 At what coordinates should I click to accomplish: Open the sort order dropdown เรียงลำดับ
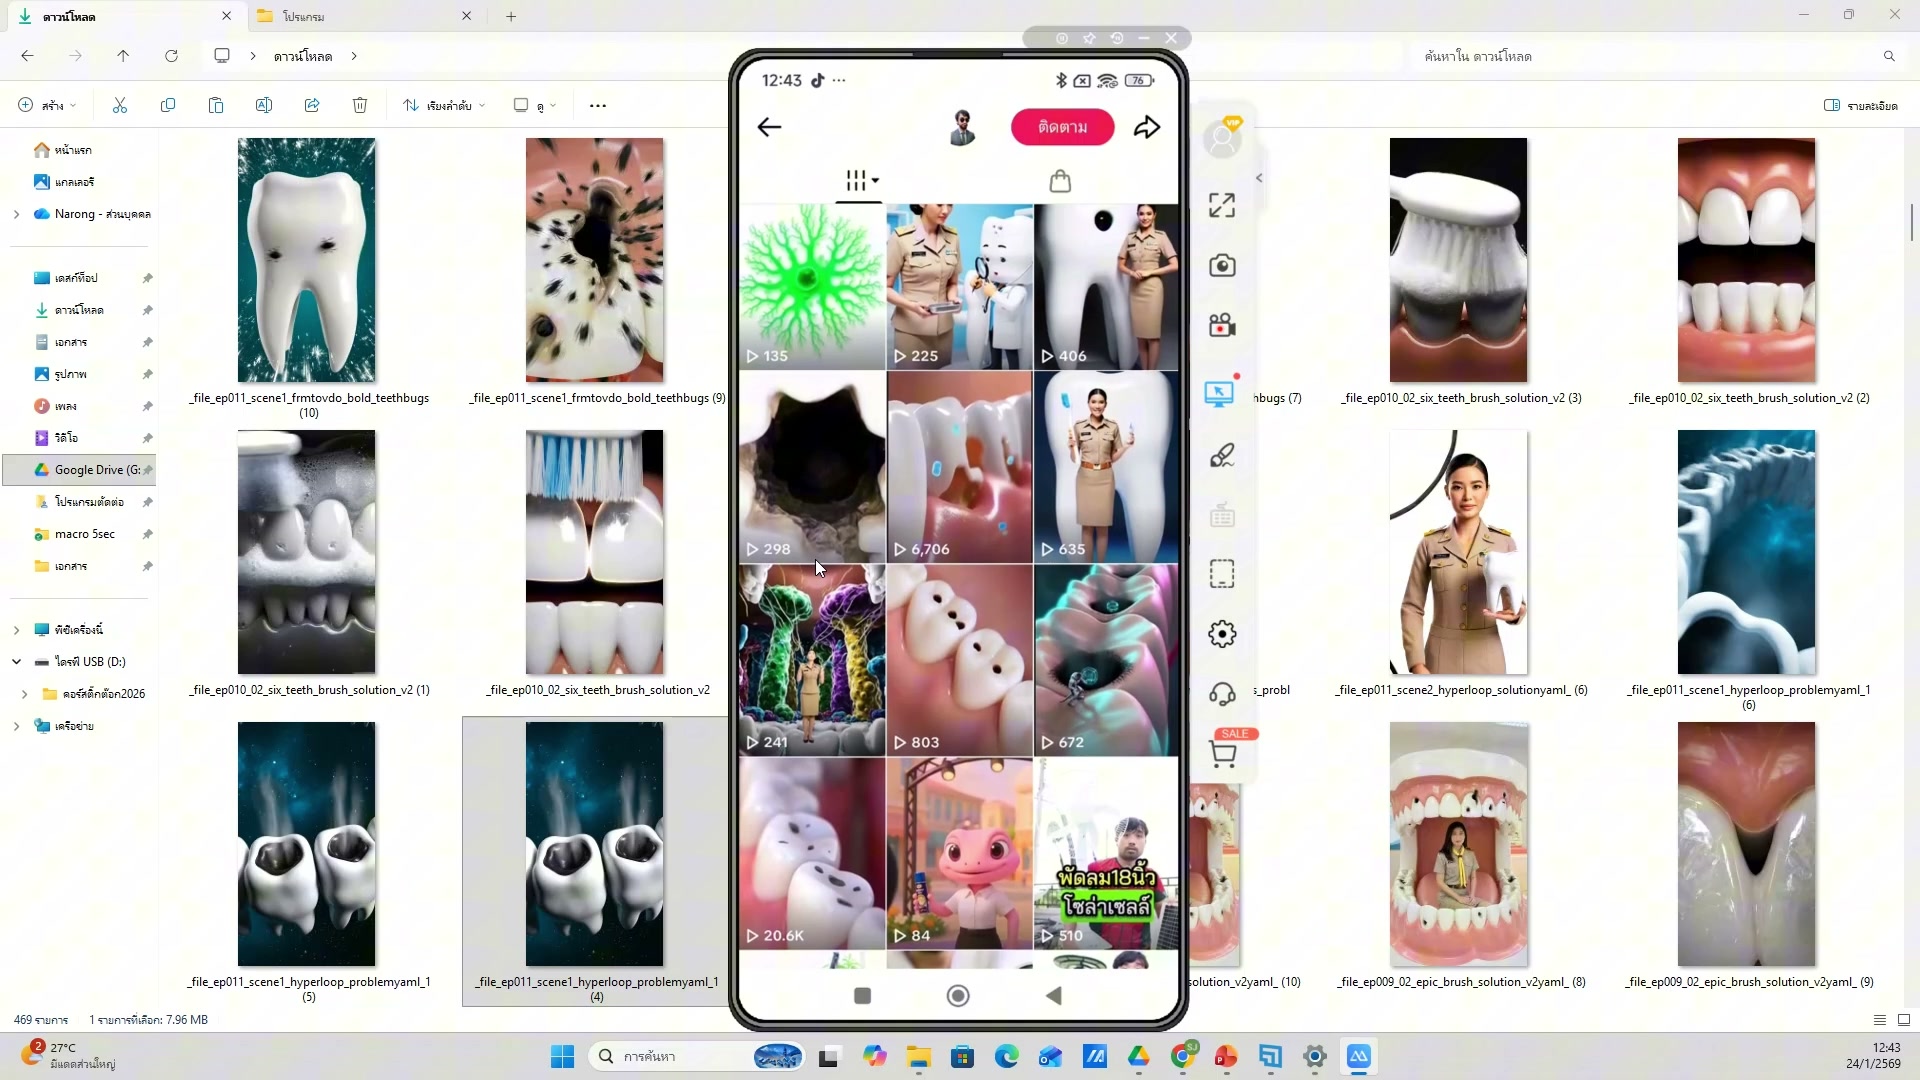tap(444, 105)
